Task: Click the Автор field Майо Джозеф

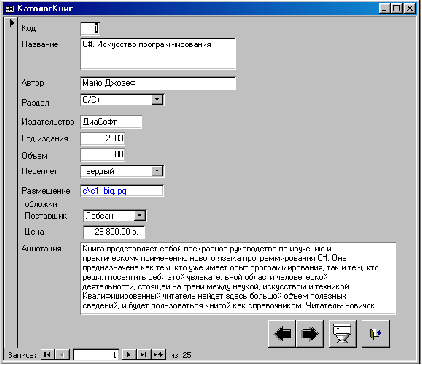Action: click(158, 83)
